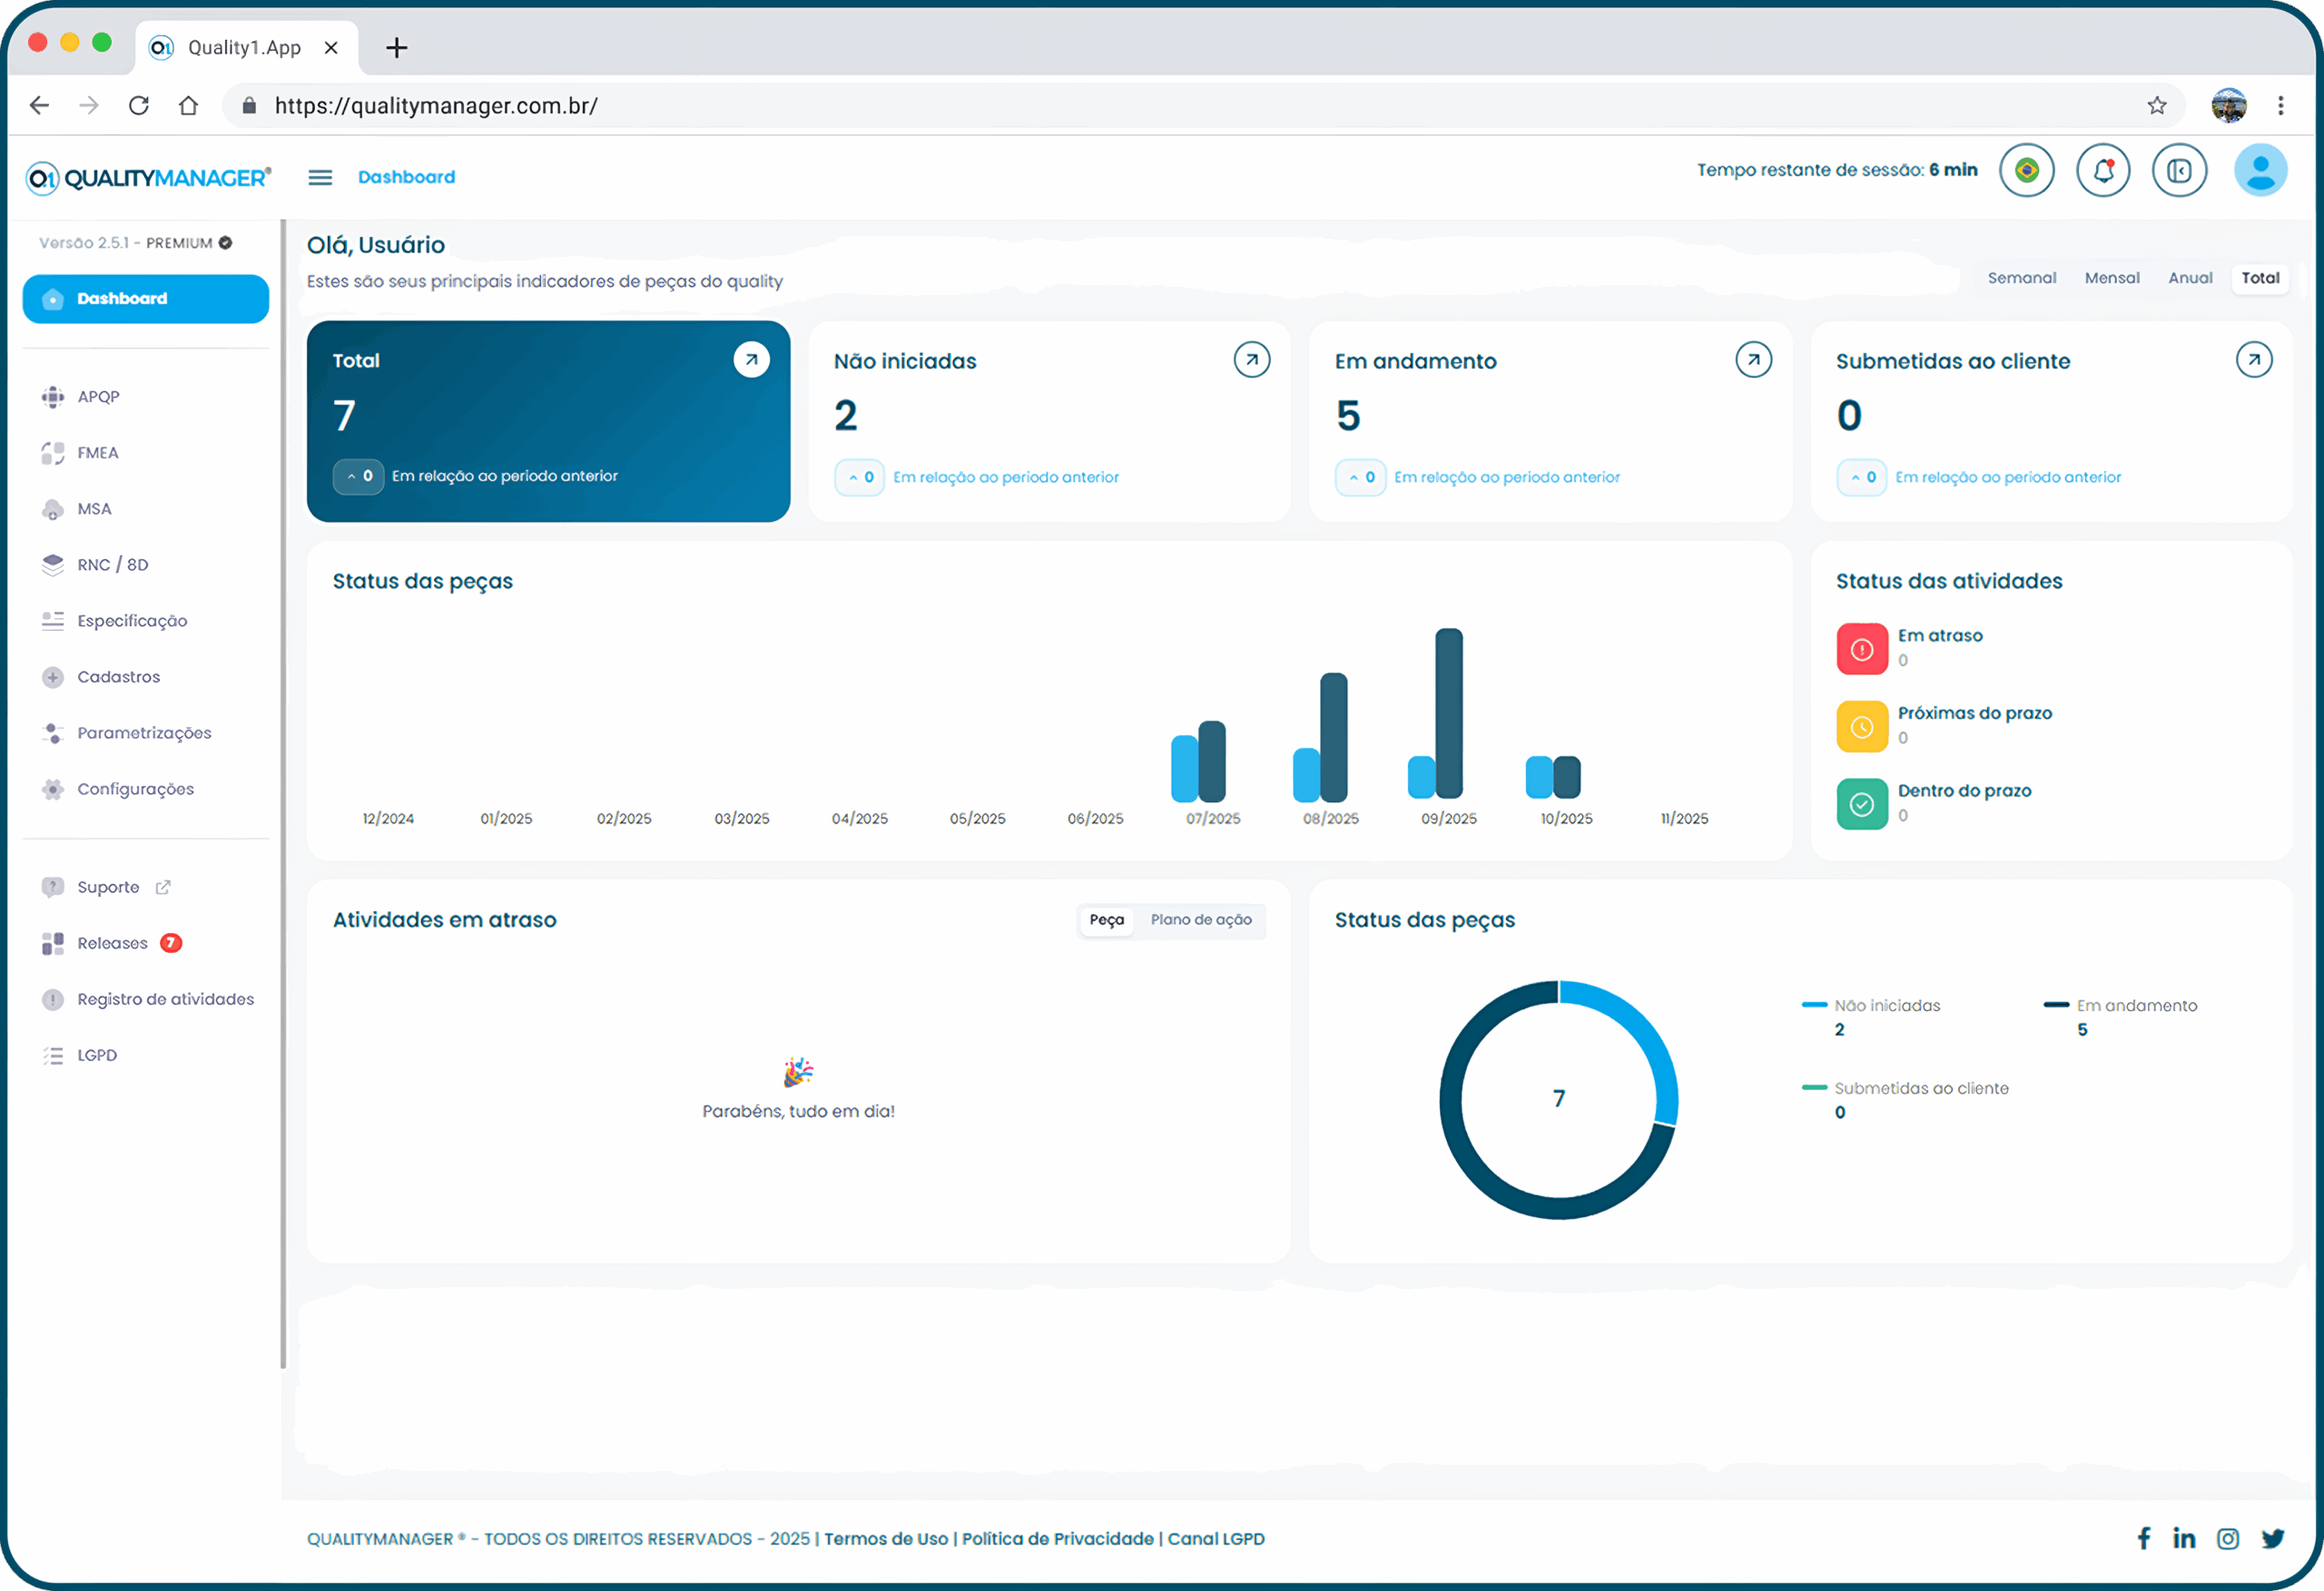
Task: Click the Brazil flag language icon
Action: [2026, 171]
